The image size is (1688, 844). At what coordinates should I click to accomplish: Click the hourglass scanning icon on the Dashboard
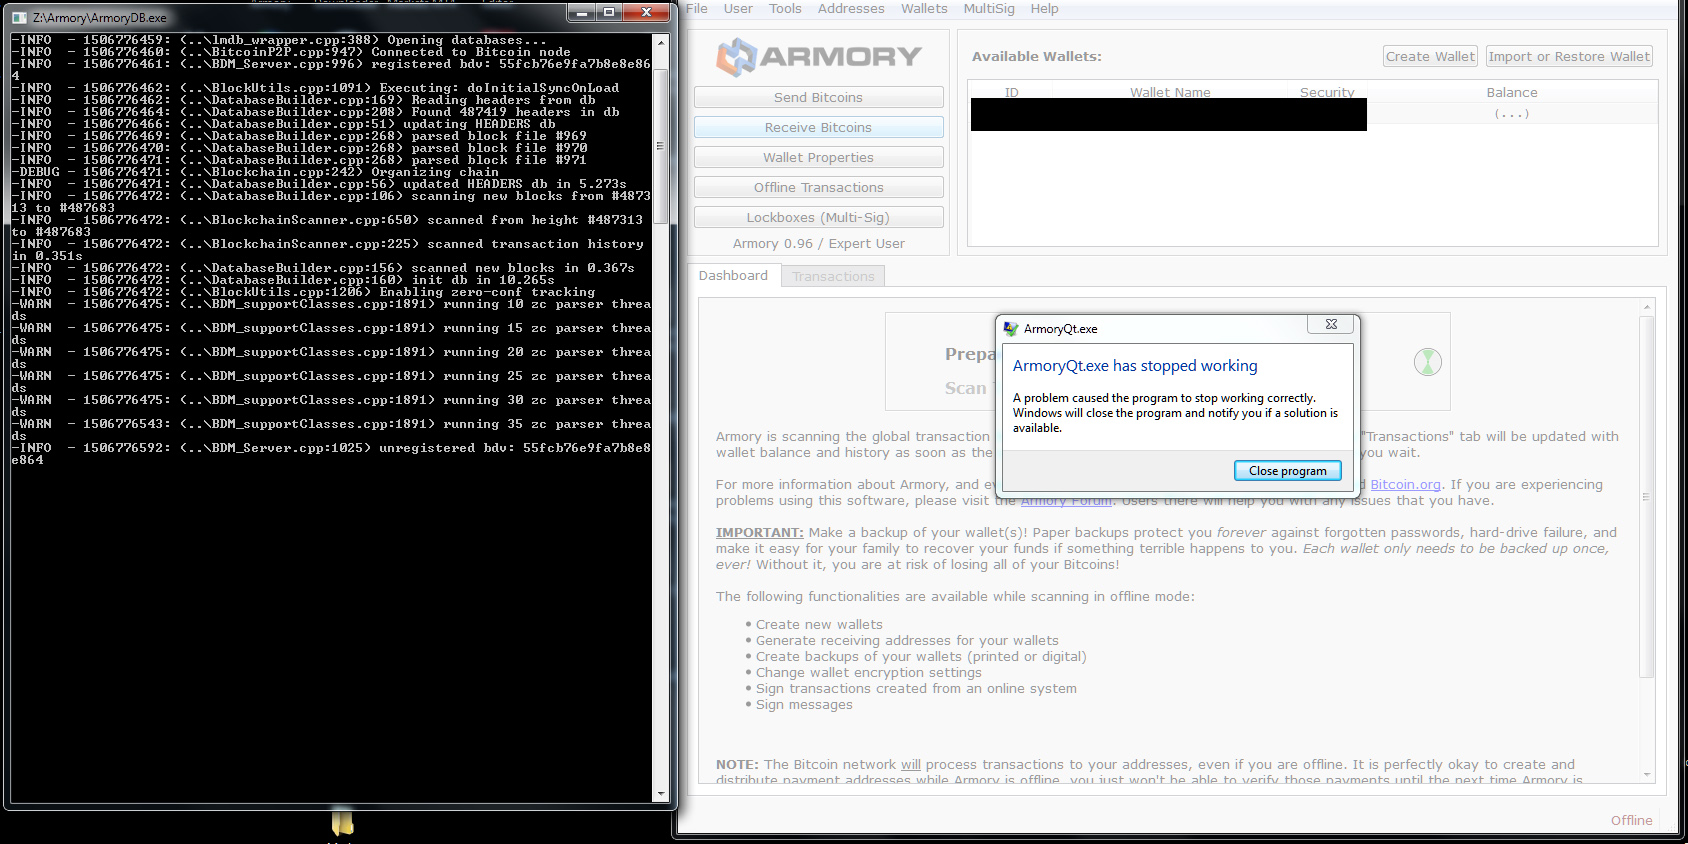1427,362
